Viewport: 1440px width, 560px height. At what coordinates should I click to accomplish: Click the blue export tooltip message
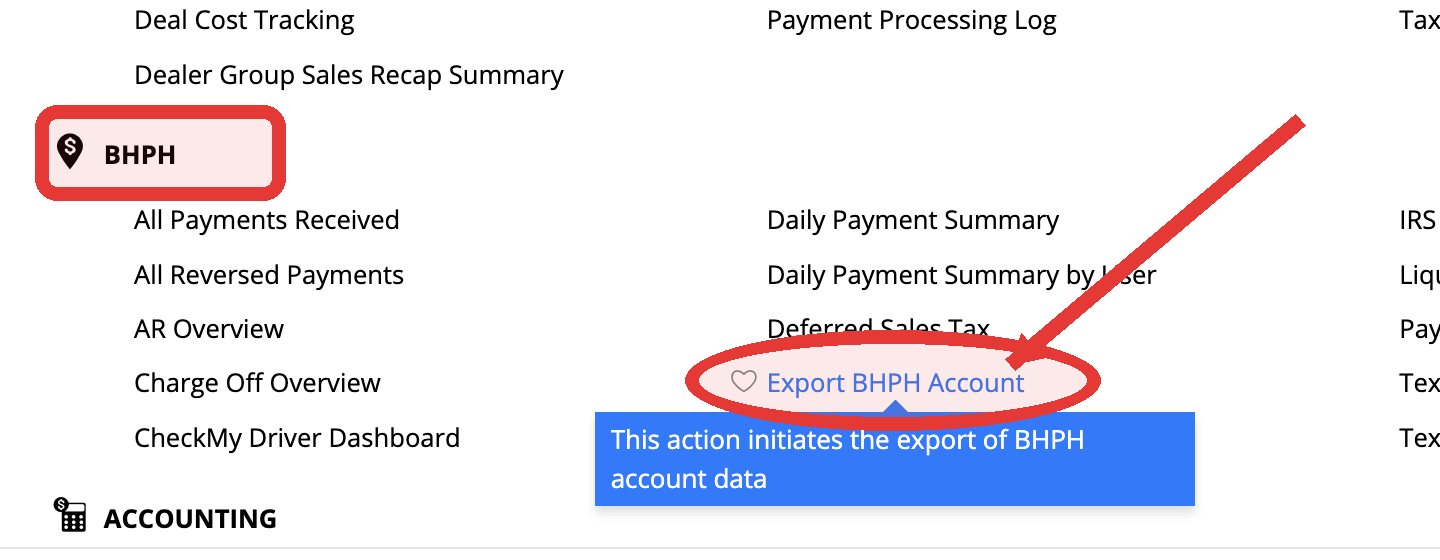click(895, 459)
